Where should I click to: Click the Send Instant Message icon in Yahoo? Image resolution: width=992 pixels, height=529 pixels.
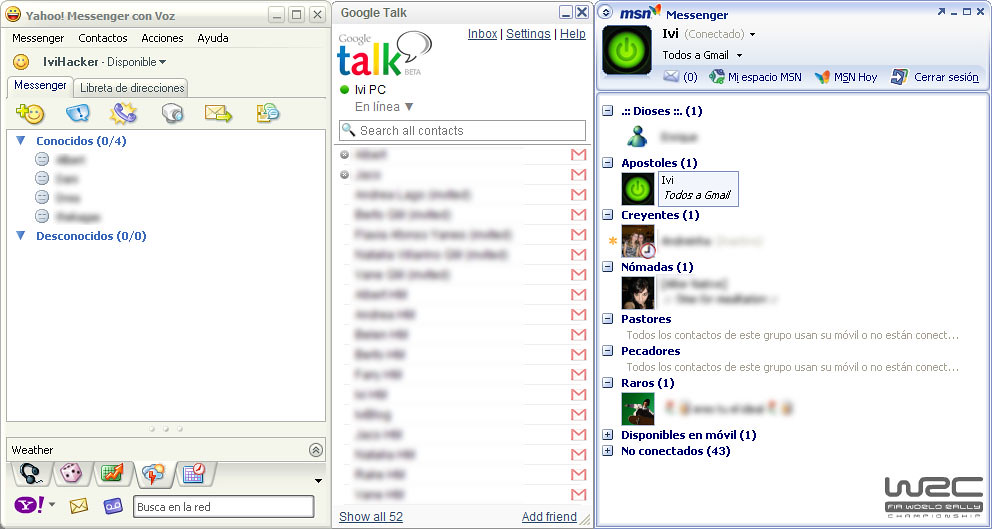tap(77, 113)
